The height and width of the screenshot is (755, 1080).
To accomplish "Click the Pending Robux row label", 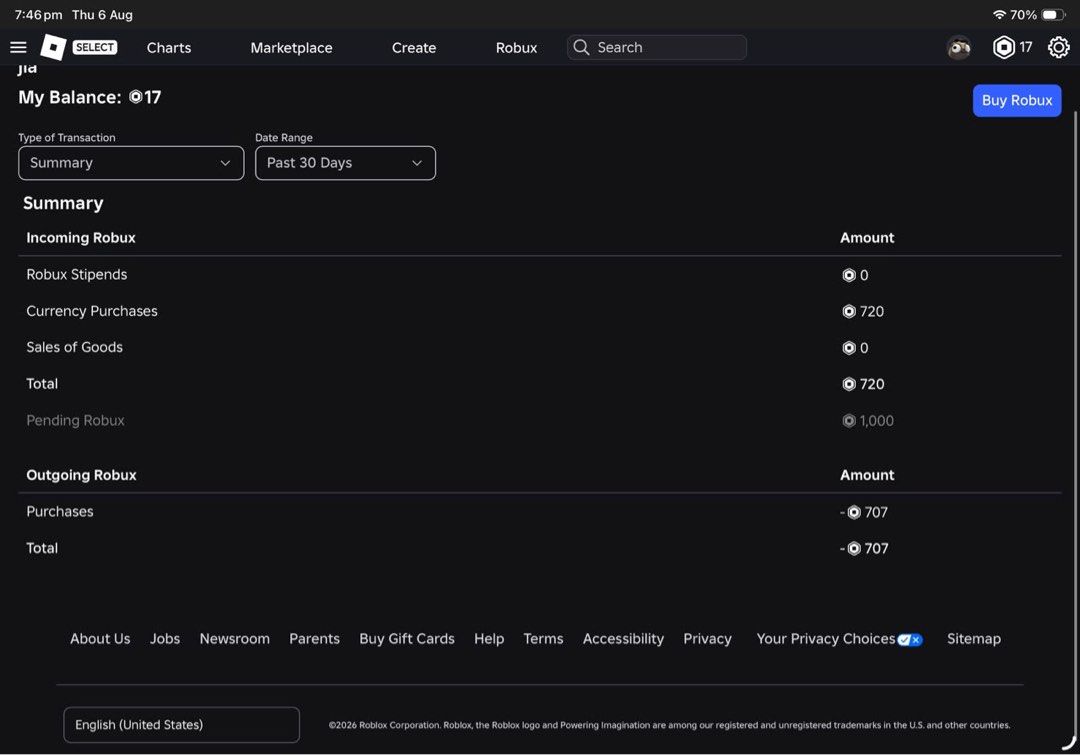I will [x=75, y=420].
